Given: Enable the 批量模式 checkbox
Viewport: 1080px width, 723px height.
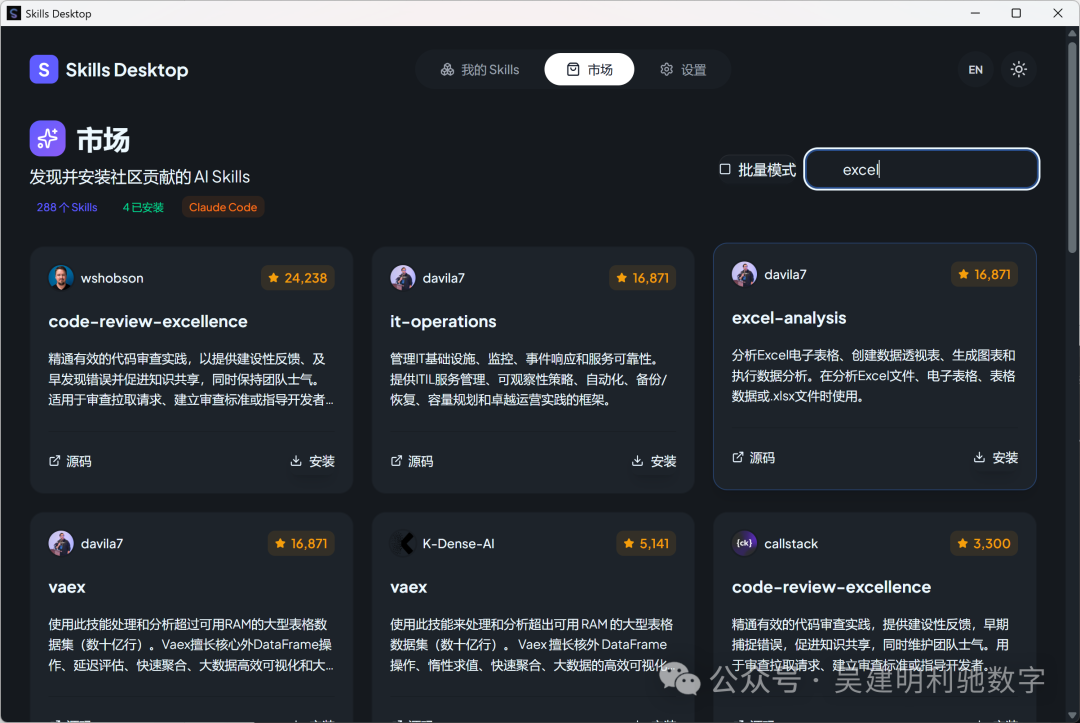Looking at the screenshot, I should [724, 169].
